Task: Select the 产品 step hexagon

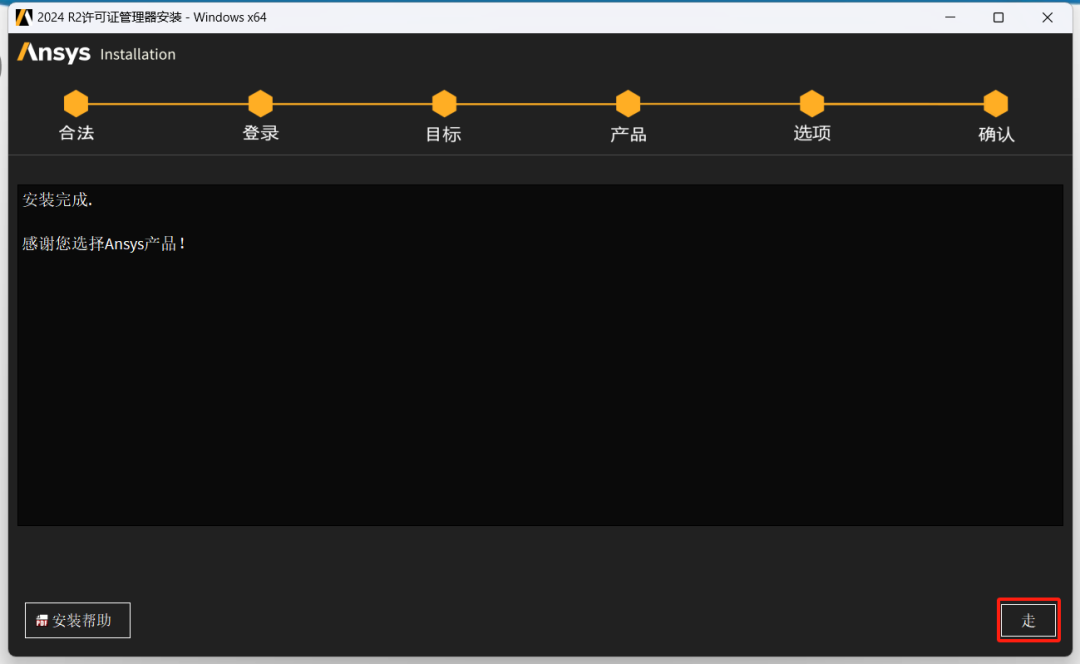Action: point(628,104)
